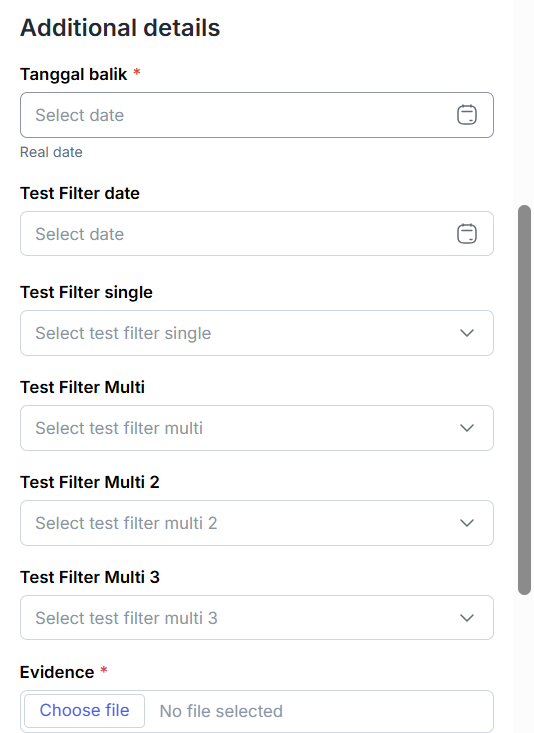Expand Test Filter Multi 3 chevron arrow
534x733 pixels.
click(x=467, y=618)
